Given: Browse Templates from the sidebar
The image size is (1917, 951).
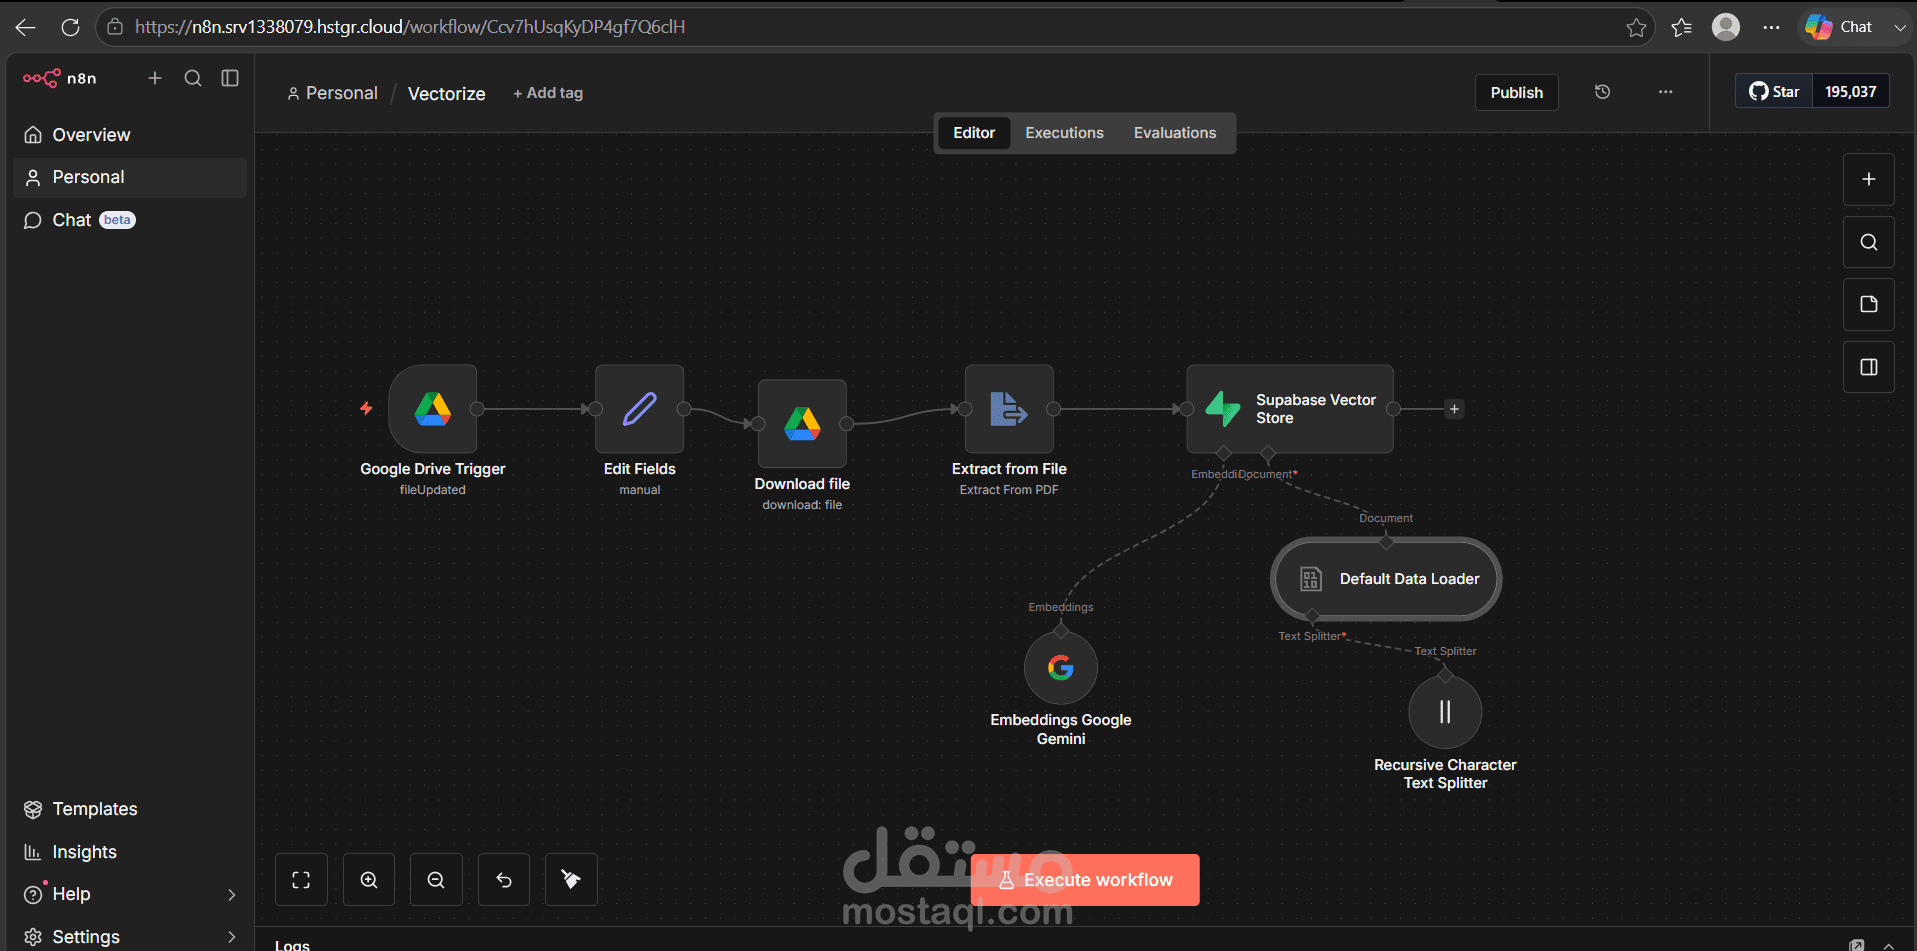Looking at the screenshot, I should click(130, 809).
